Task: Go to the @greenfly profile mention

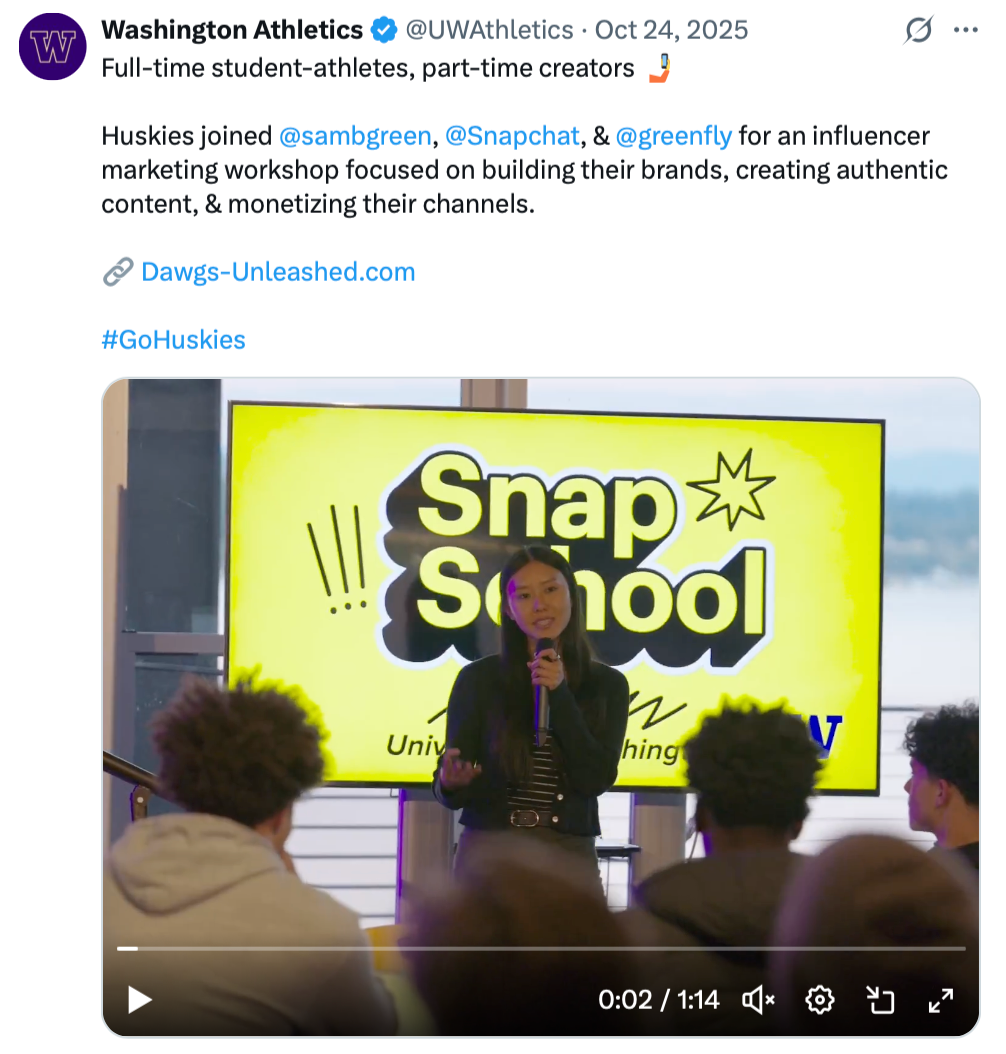Action: click(x=674, y=136)
